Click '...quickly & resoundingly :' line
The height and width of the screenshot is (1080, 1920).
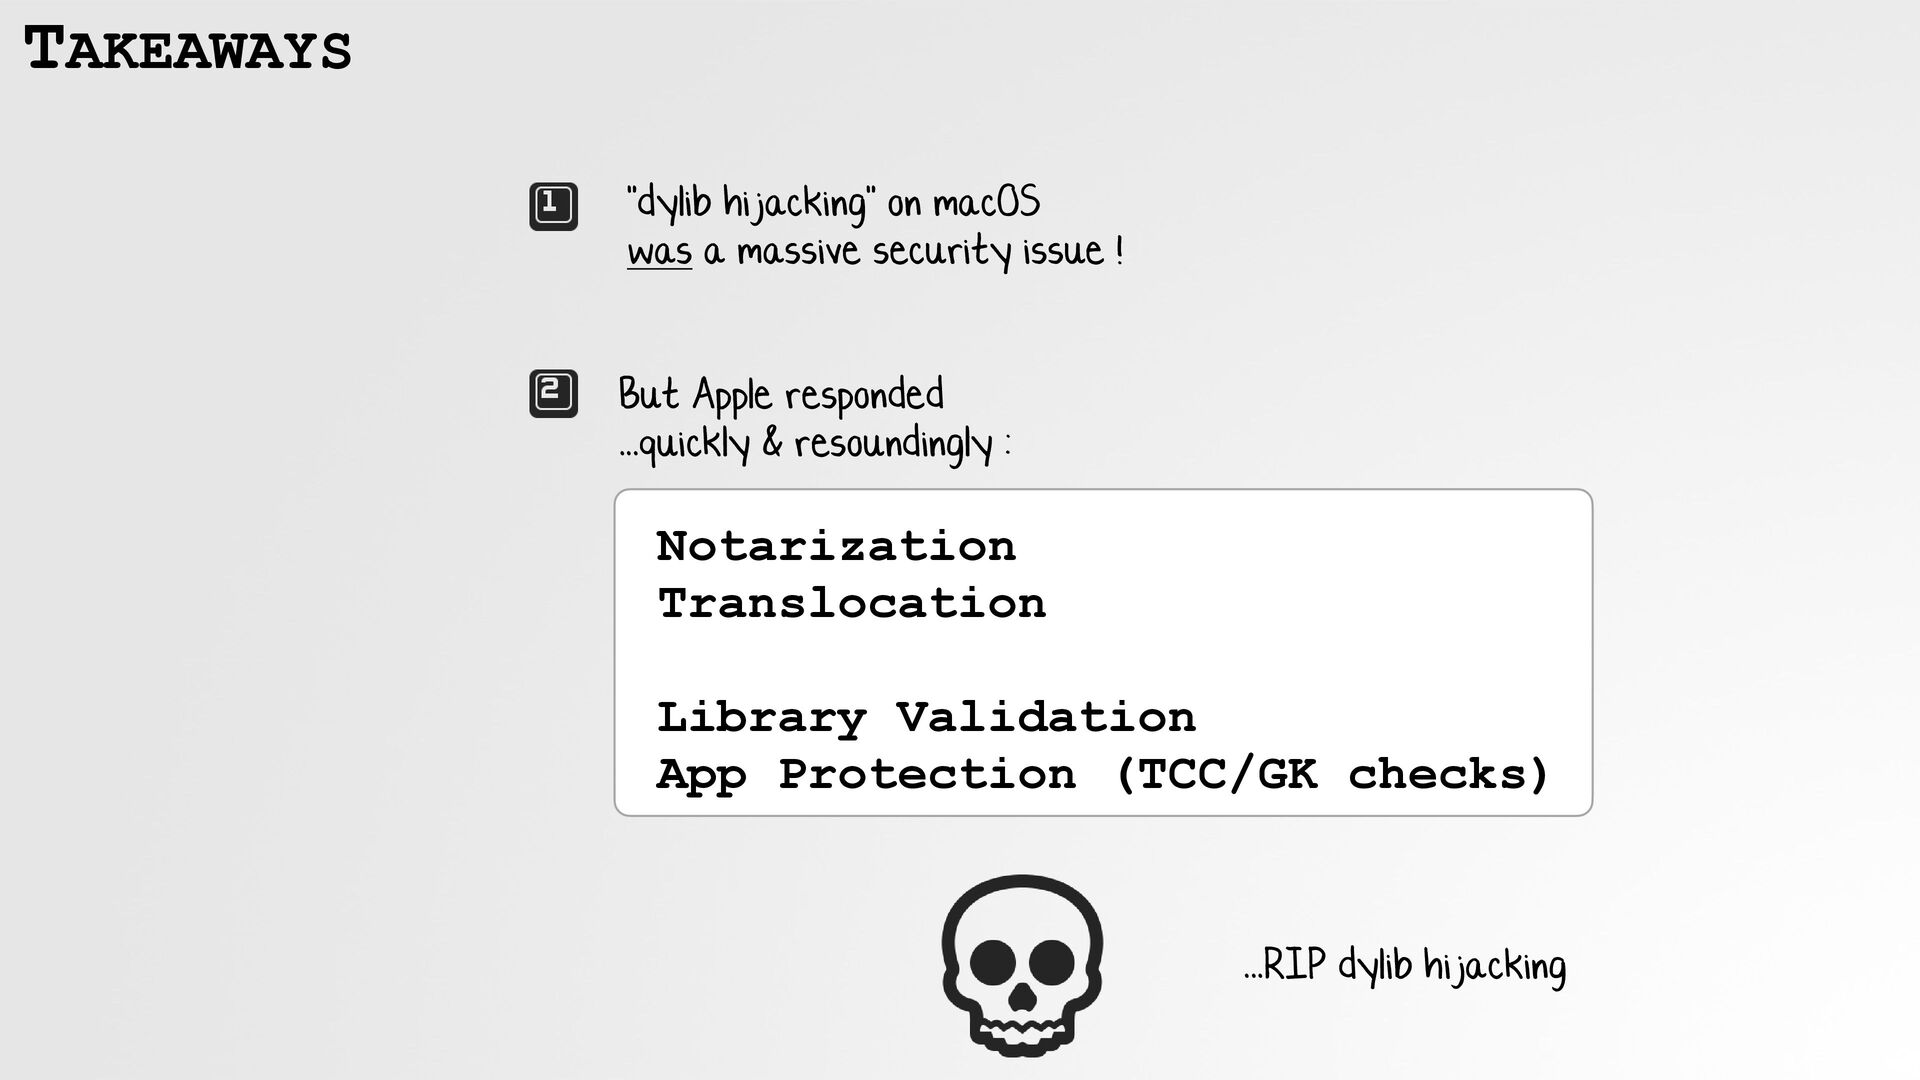pyautogui.click(x=815, y=443)
